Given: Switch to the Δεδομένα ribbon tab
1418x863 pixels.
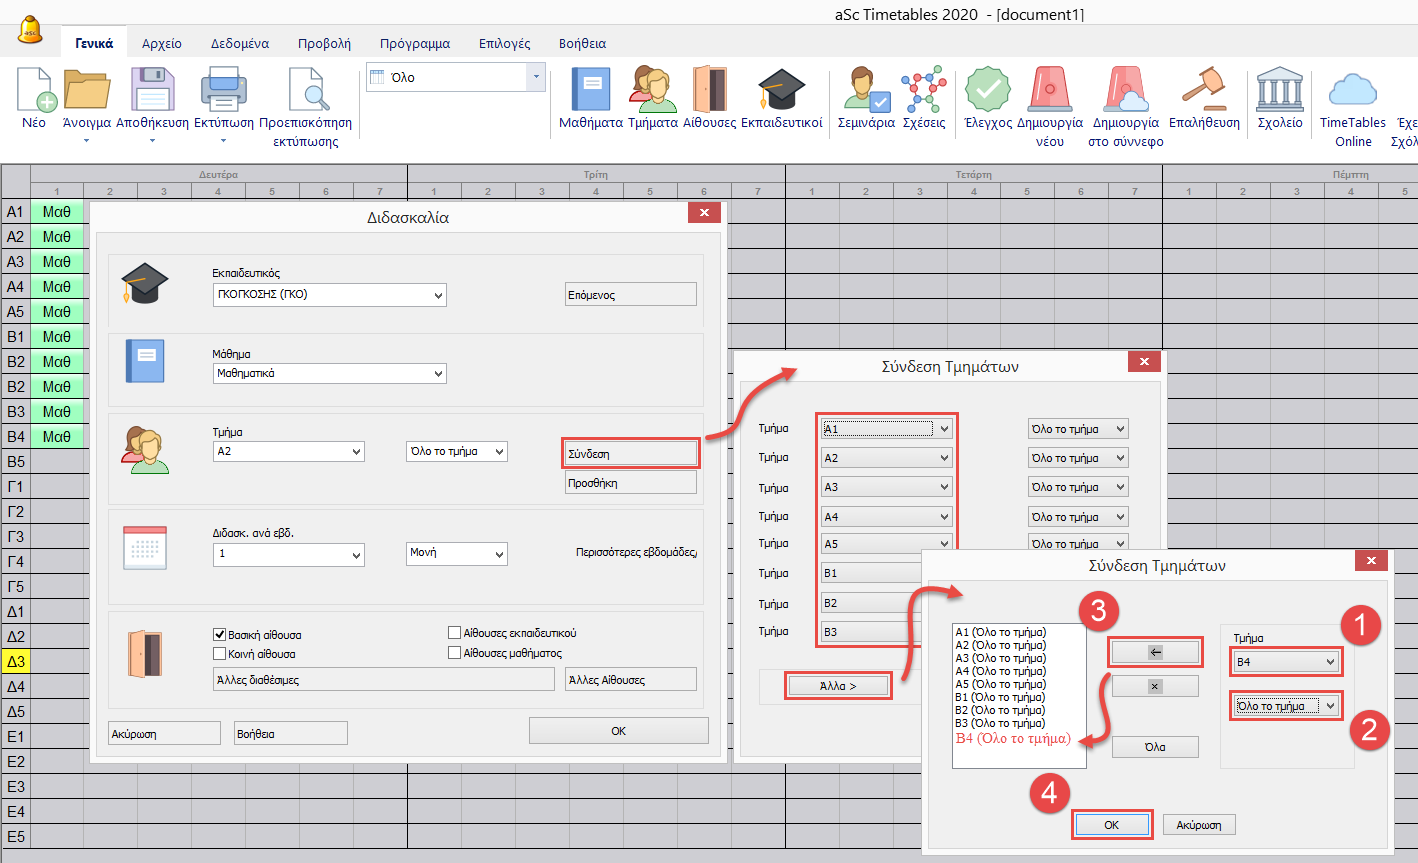Looking at the screenshot, I should tap(239, 44).
